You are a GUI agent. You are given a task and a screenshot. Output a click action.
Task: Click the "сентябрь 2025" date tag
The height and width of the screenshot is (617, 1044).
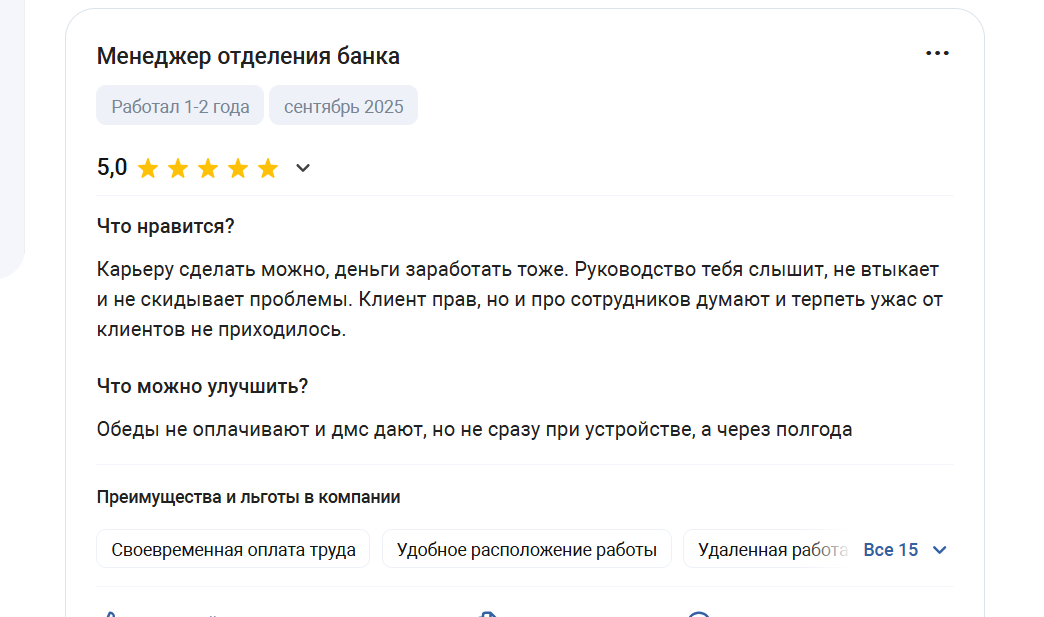(343, 106)
